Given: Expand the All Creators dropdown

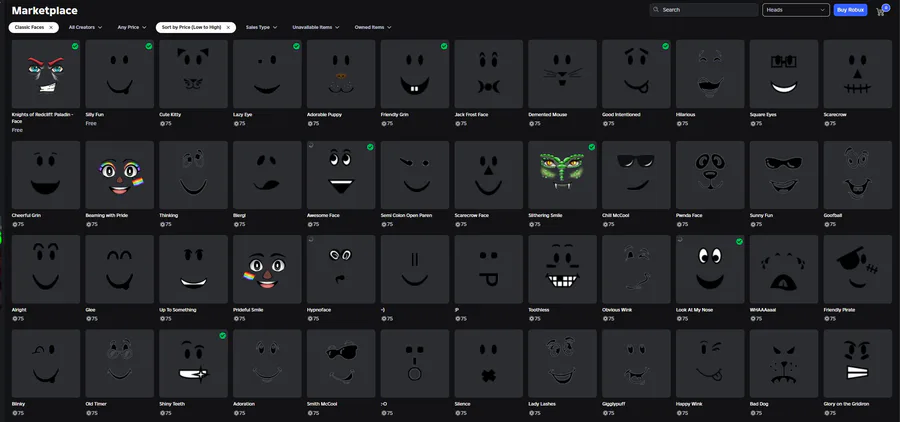Looking at the screenshot, I should (86, 27).
